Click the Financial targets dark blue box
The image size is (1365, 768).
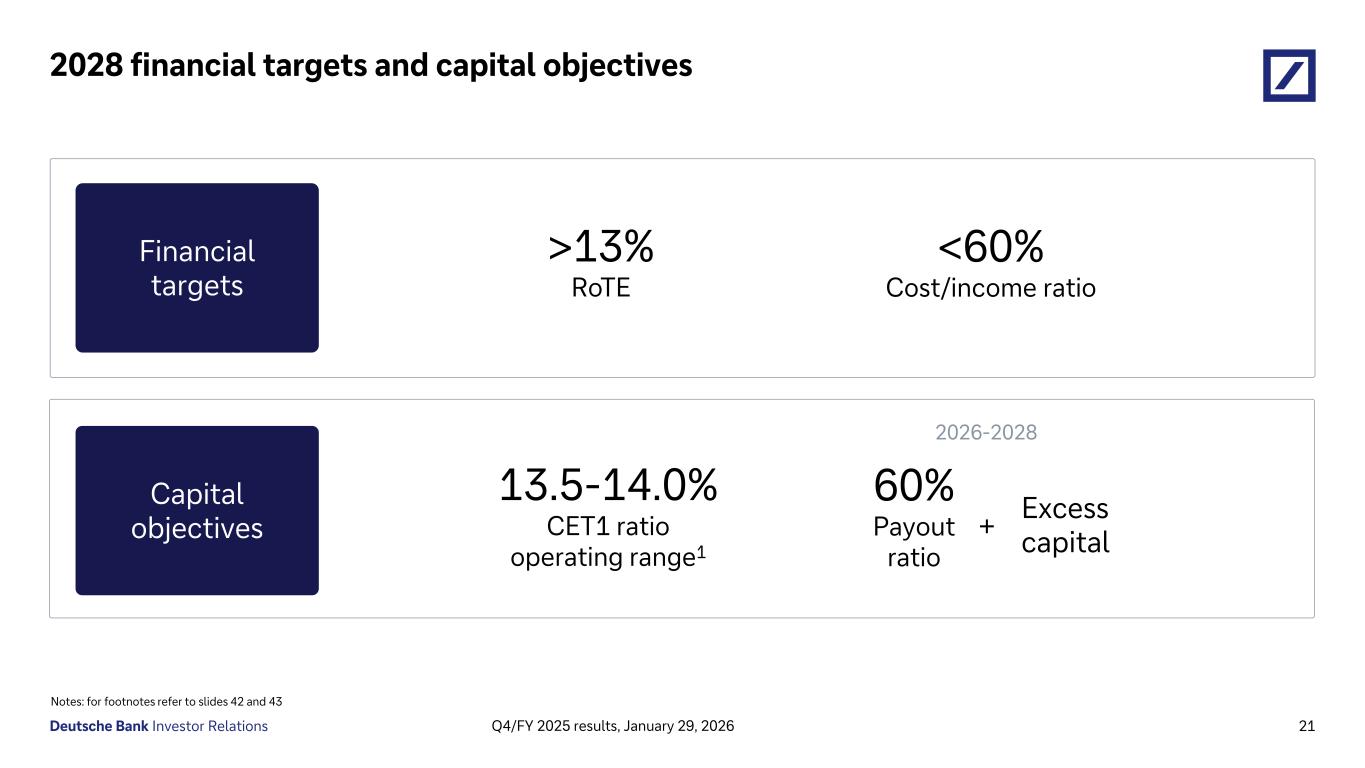(197, 268)
